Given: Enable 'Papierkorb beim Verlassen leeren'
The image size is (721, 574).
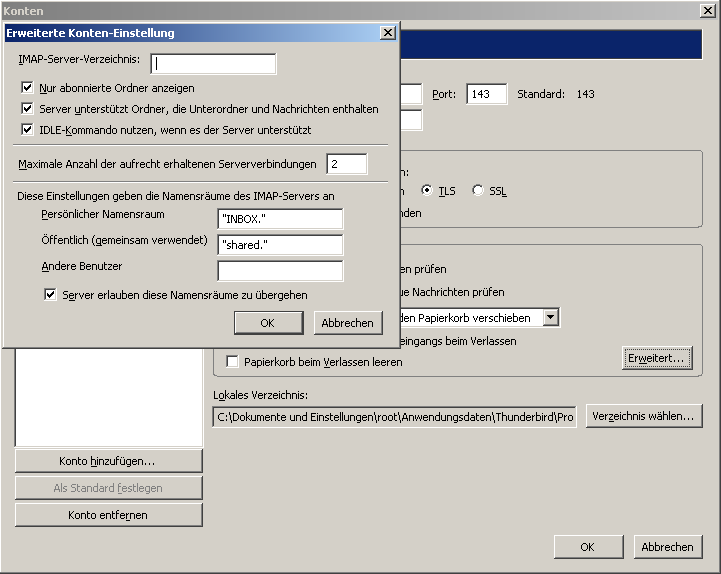Looking at the screenshot, I should (234, 362).
